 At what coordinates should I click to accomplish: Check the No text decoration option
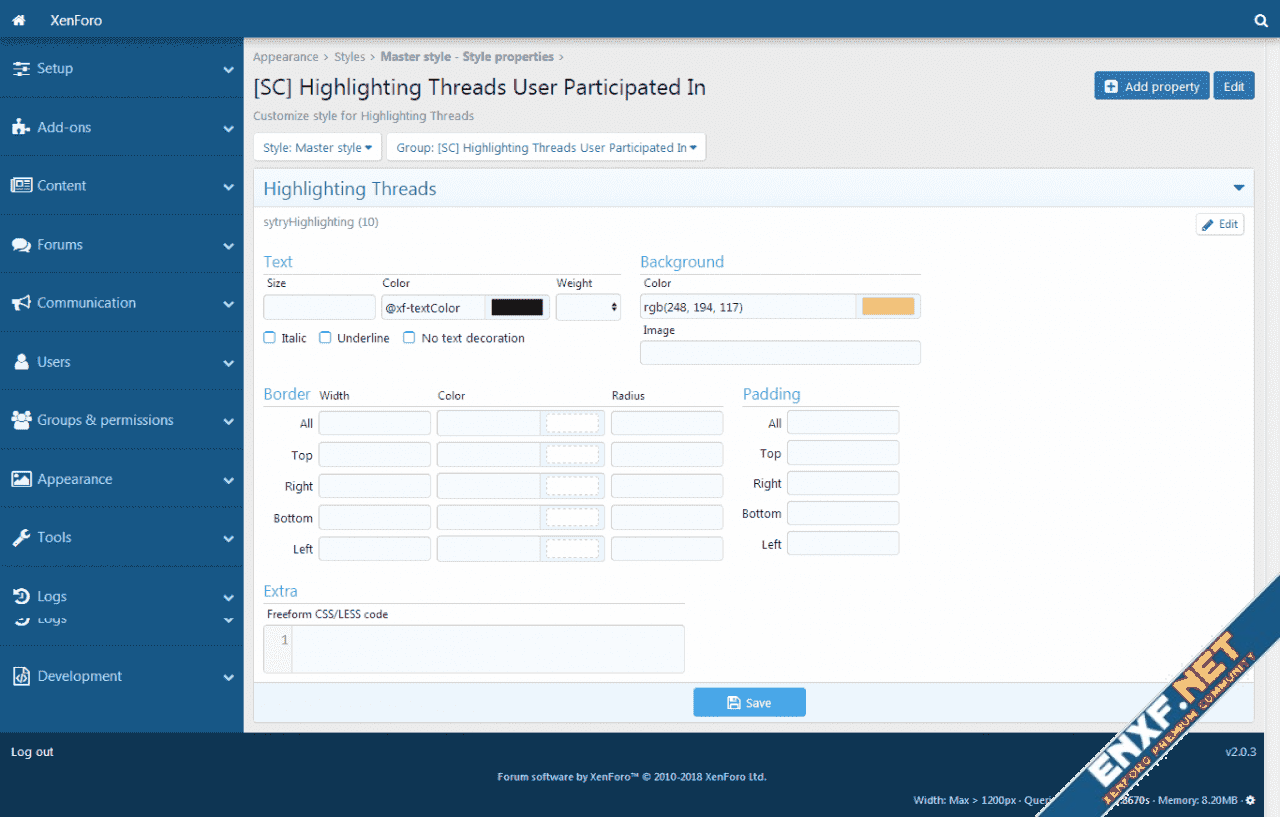[409, 338]
